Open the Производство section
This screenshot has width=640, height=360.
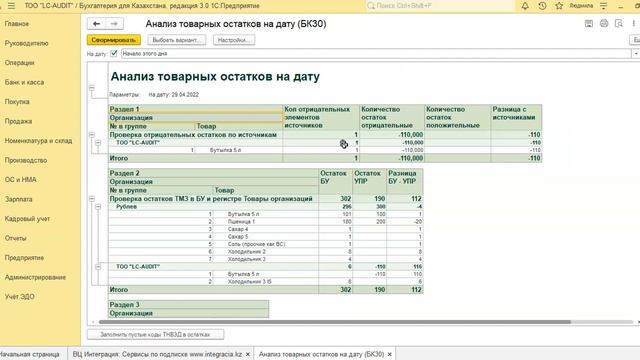26,160
